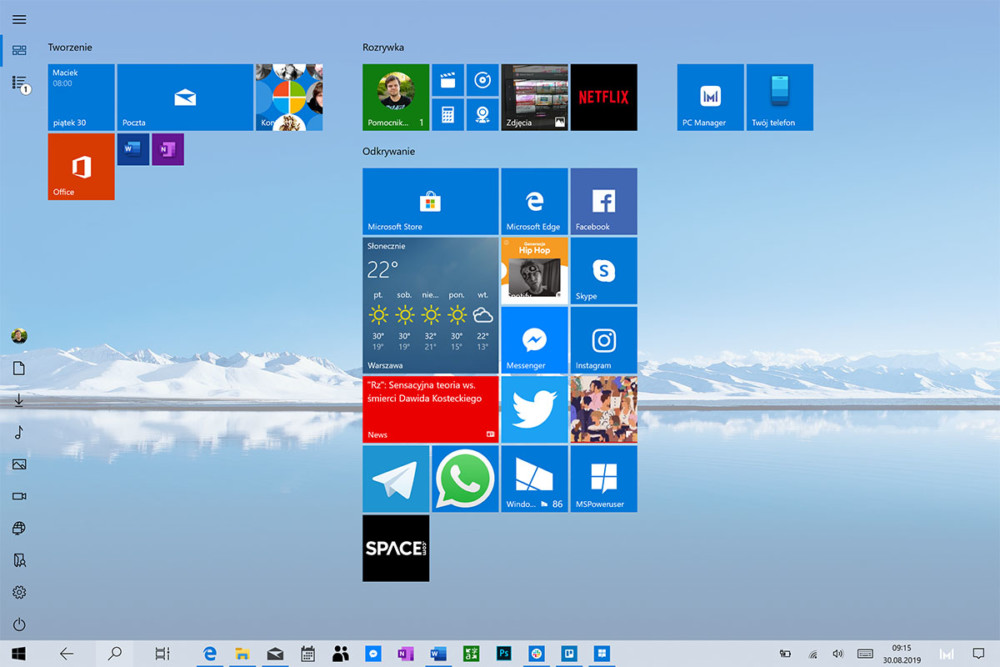This screenshot has height=667, width=1000.
Task: Click the Wi-Fi network tray icon
Action: click(812, 654)
